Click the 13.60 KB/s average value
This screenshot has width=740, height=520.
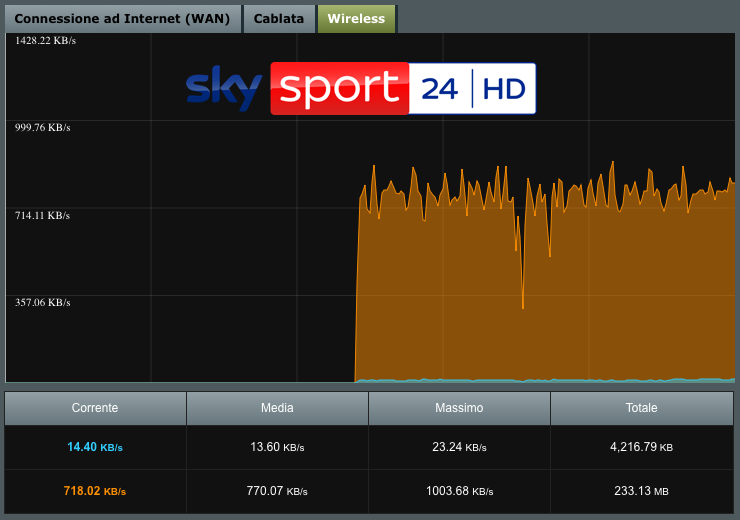(277, 447)
